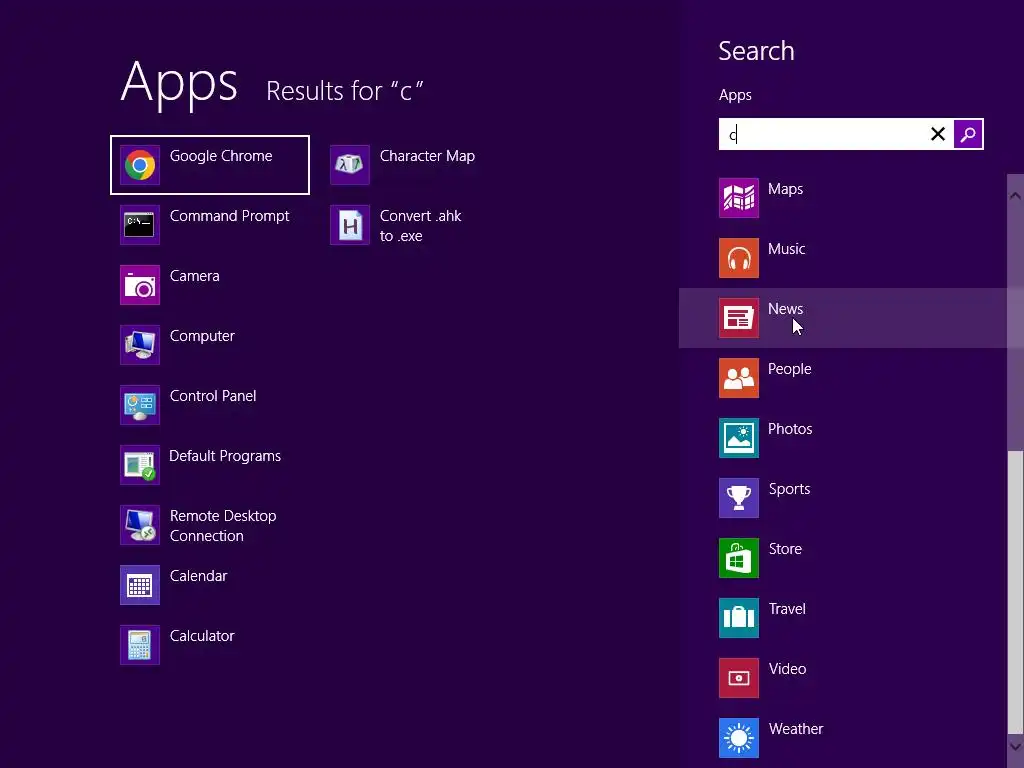Select the Sports trophy icon
The height and width of the screenshot is (768, 1024).
tap(739, 498)
